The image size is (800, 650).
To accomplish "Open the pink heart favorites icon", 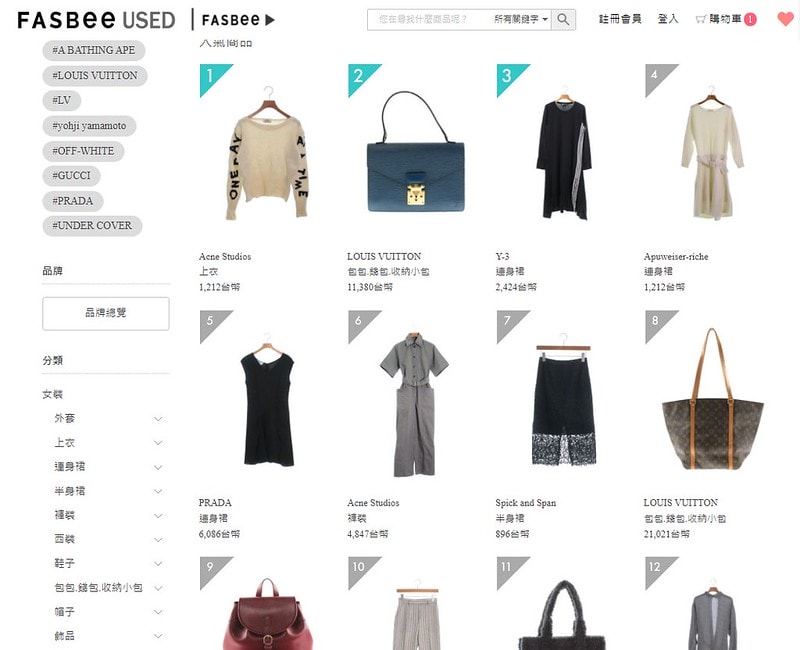I will pos(786,19).
